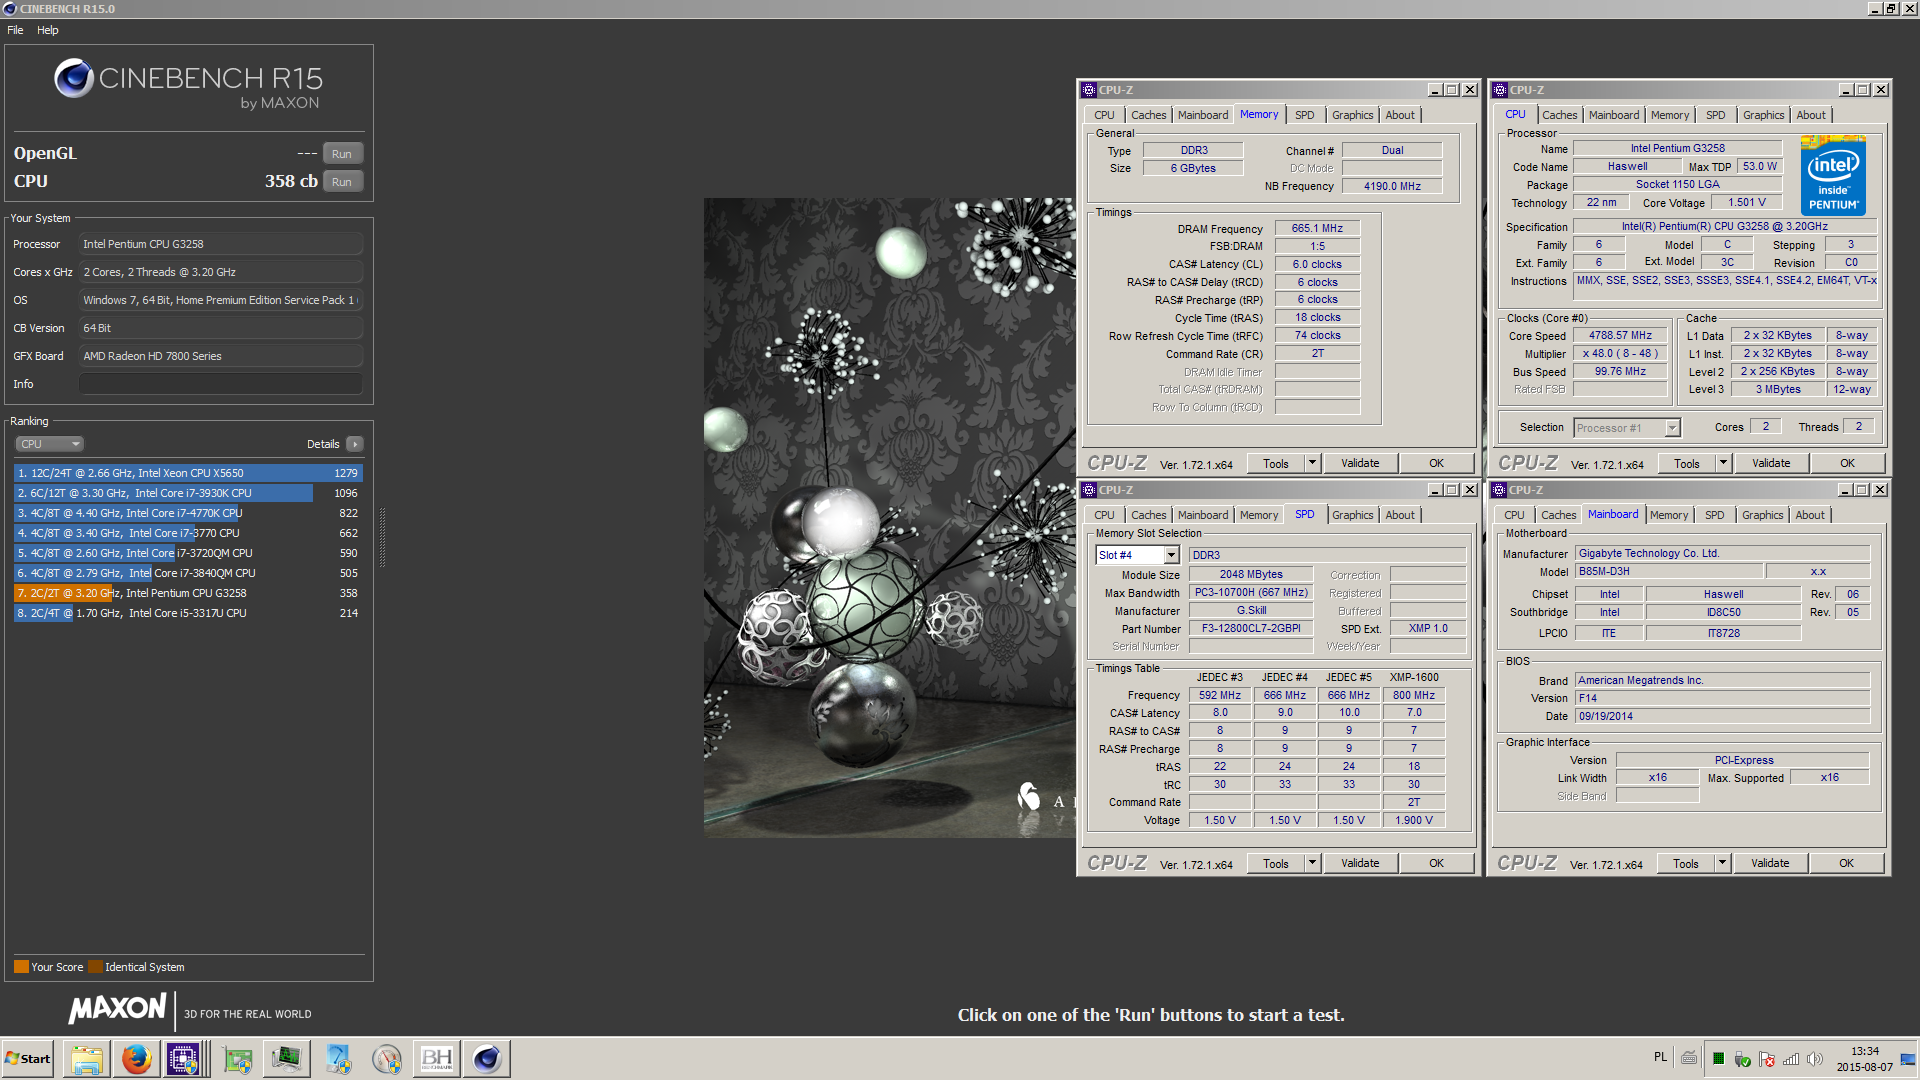Switch to Caches tab in Memory CPU-Z window

(1148, 115)
